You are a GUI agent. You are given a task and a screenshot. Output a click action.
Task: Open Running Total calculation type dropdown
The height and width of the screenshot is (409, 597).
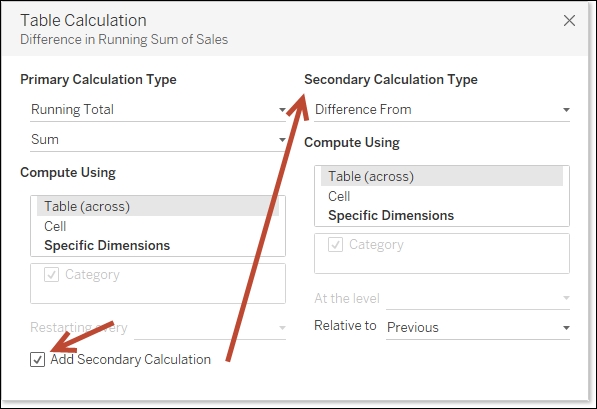pyautogui.click(x=158, y=110)
